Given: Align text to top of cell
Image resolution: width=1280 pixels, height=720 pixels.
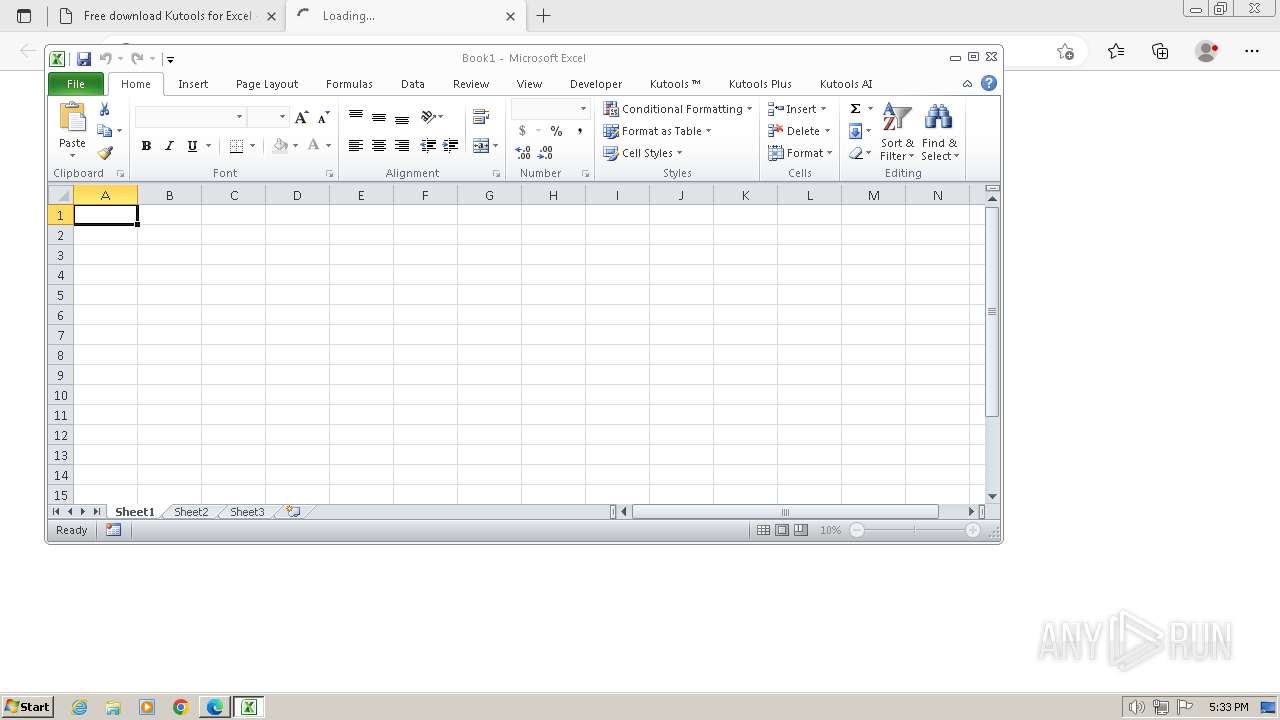Looking at the screenshot, I should point(356,117).
